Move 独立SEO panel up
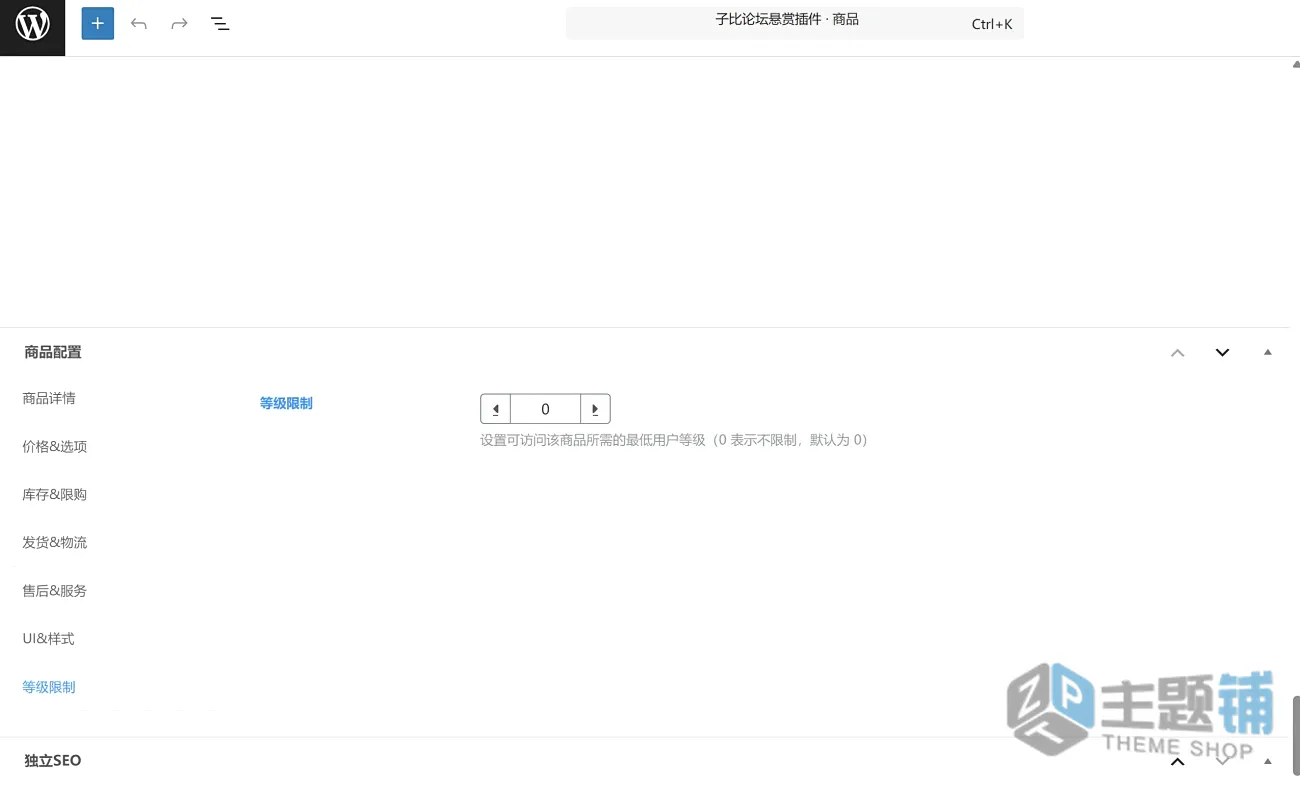Viewport: 1300px width, 787px height. point(1178,761)
